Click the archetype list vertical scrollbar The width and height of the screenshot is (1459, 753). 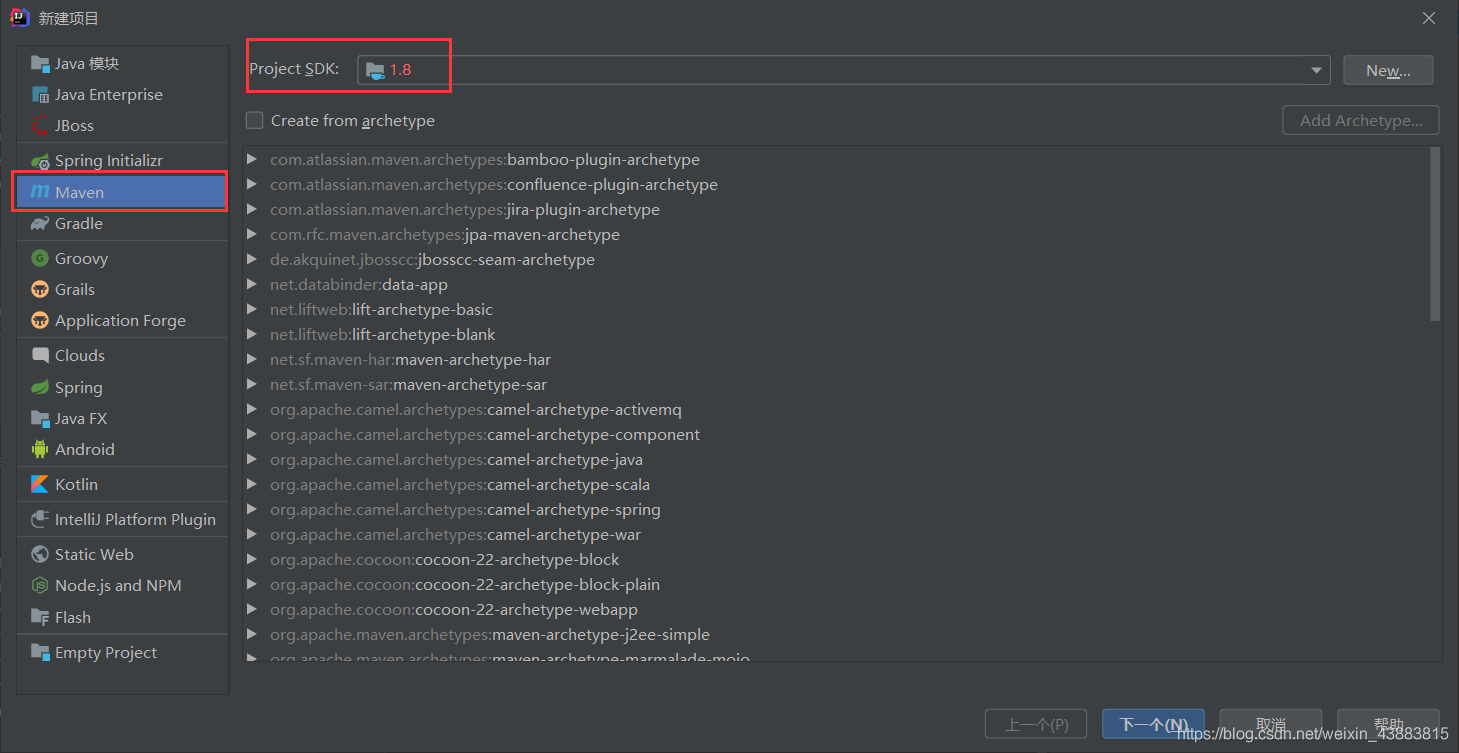coord(1435,234)
